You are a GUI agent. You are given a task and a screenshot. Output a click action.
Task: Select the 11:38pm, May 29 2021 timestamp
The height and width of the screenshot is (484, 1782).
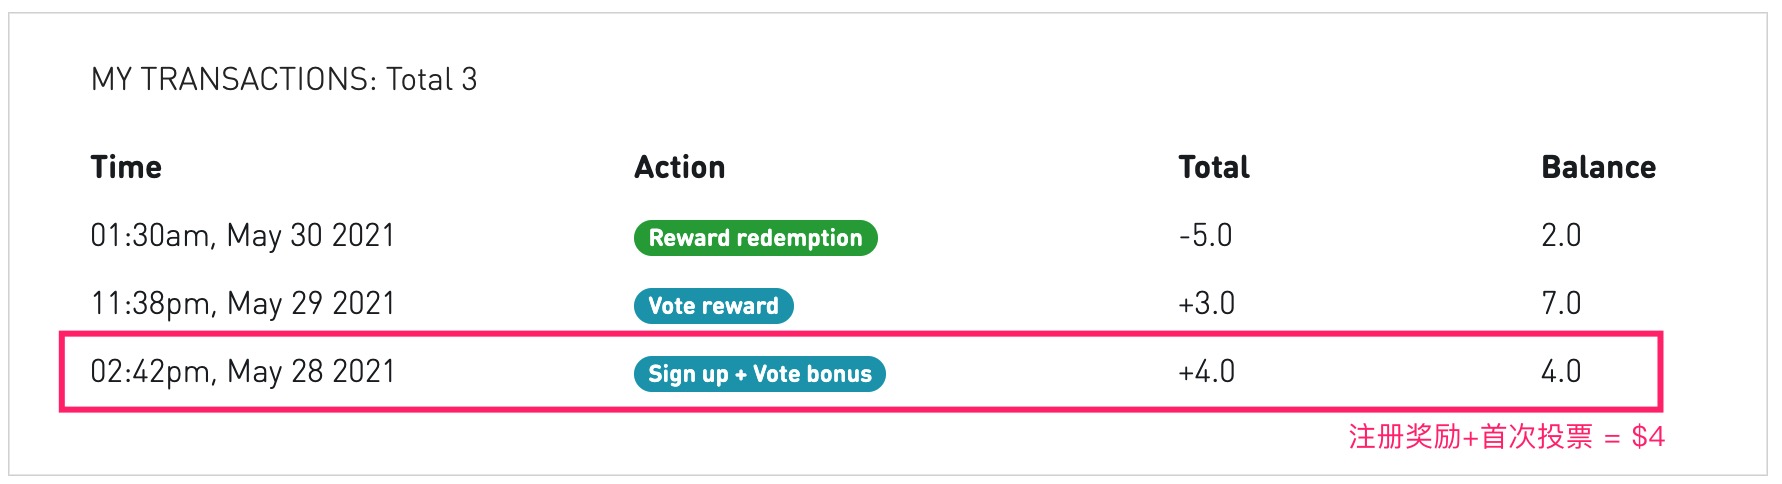243,304
